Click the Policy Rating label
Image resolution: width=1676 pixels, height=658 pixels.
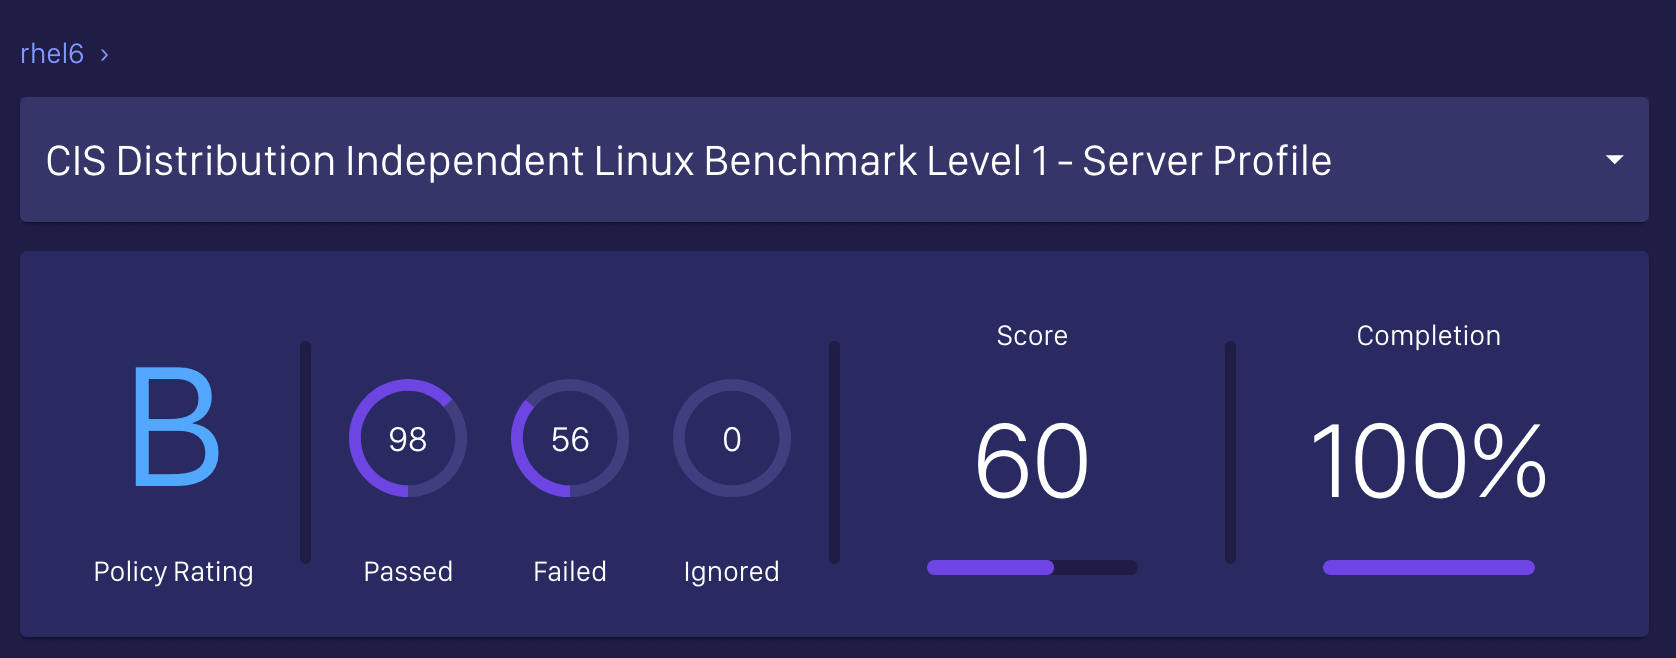173,572
